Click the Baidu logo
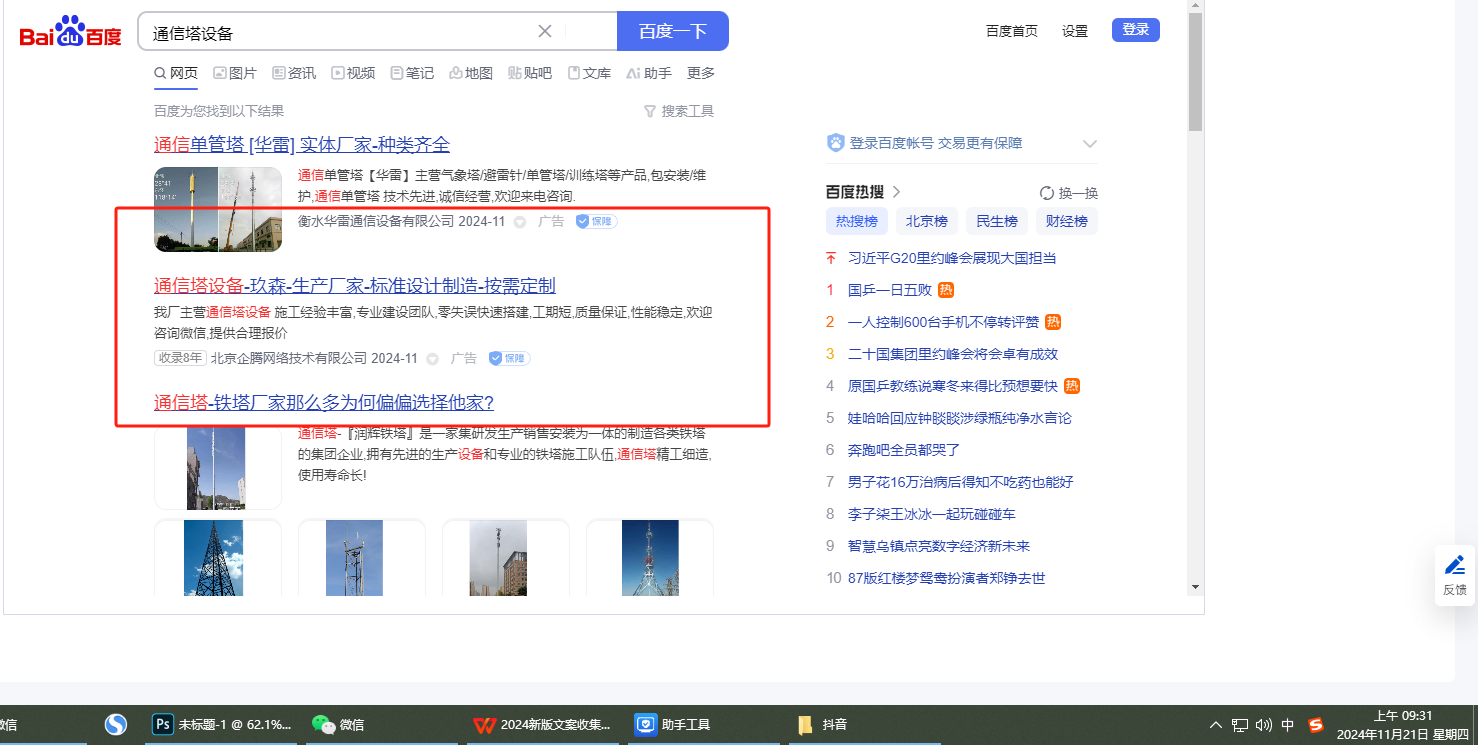The width and height of the screenshot is (1478, 745). [71, 32]
